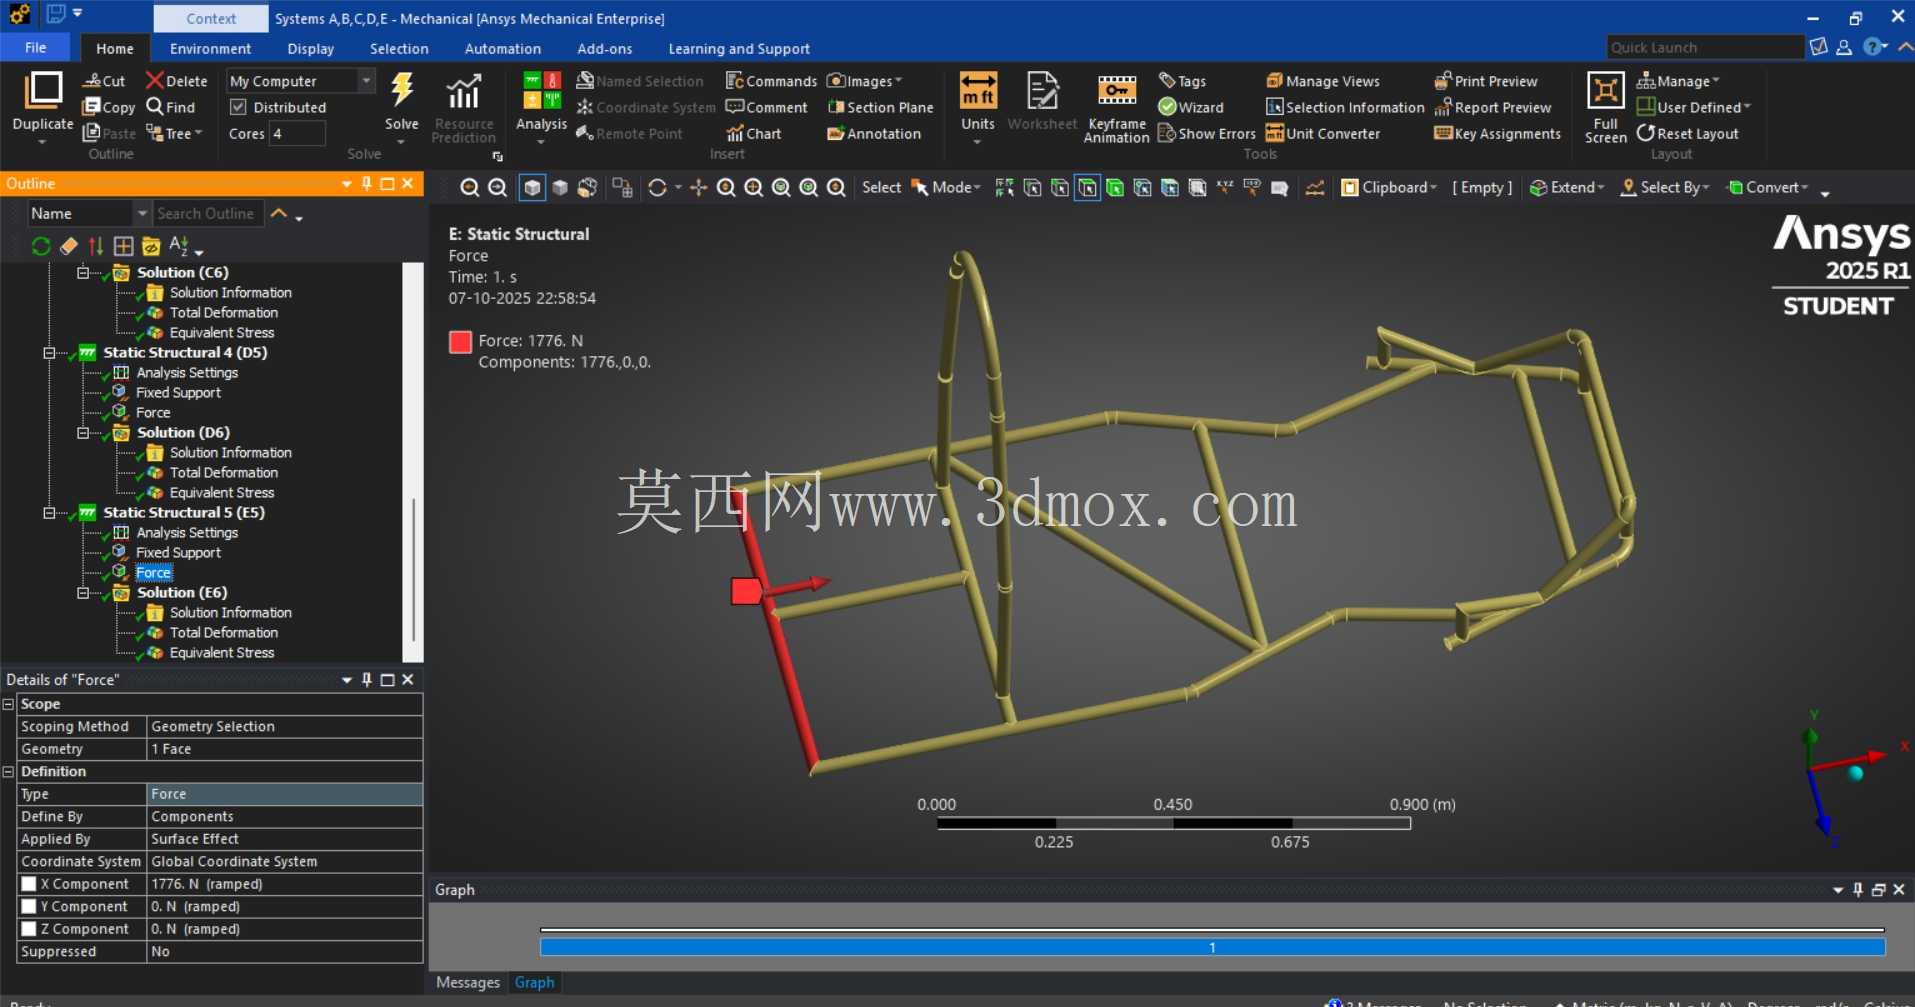Click Manage Views
1915x1007 pixels.
click(x=1323, y=81)
